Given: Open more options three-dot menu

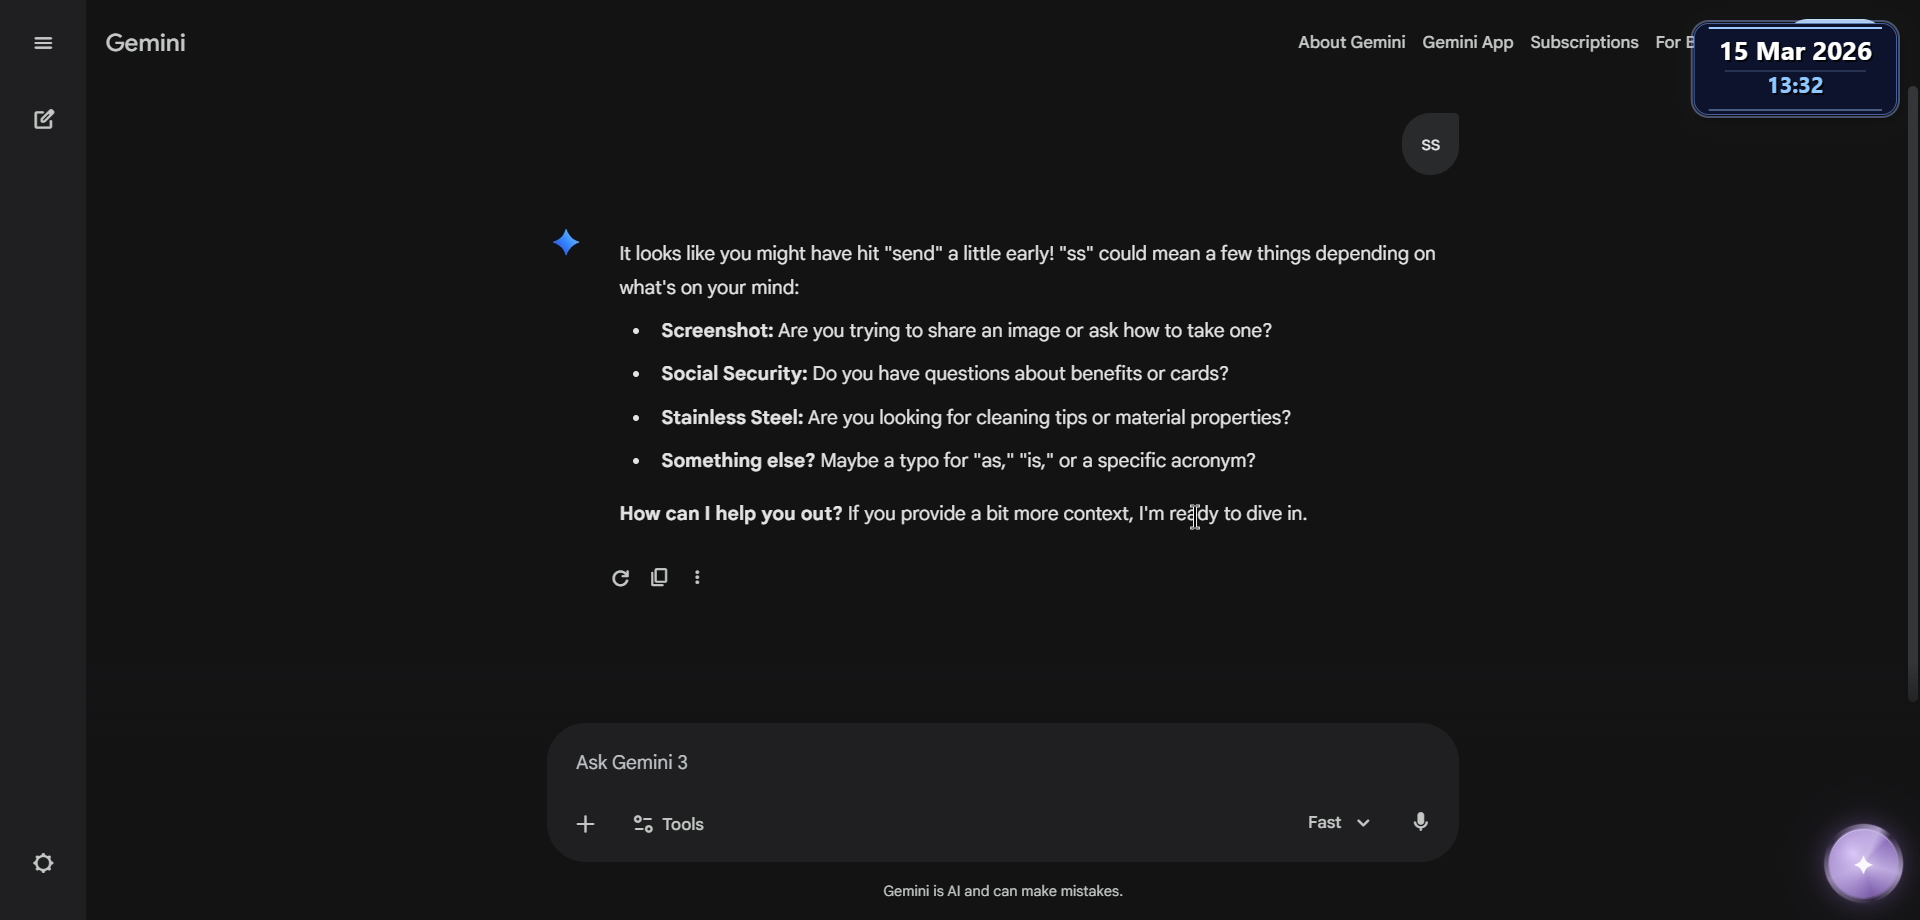Looking at the screenshot, I should [x=697, y=578].
